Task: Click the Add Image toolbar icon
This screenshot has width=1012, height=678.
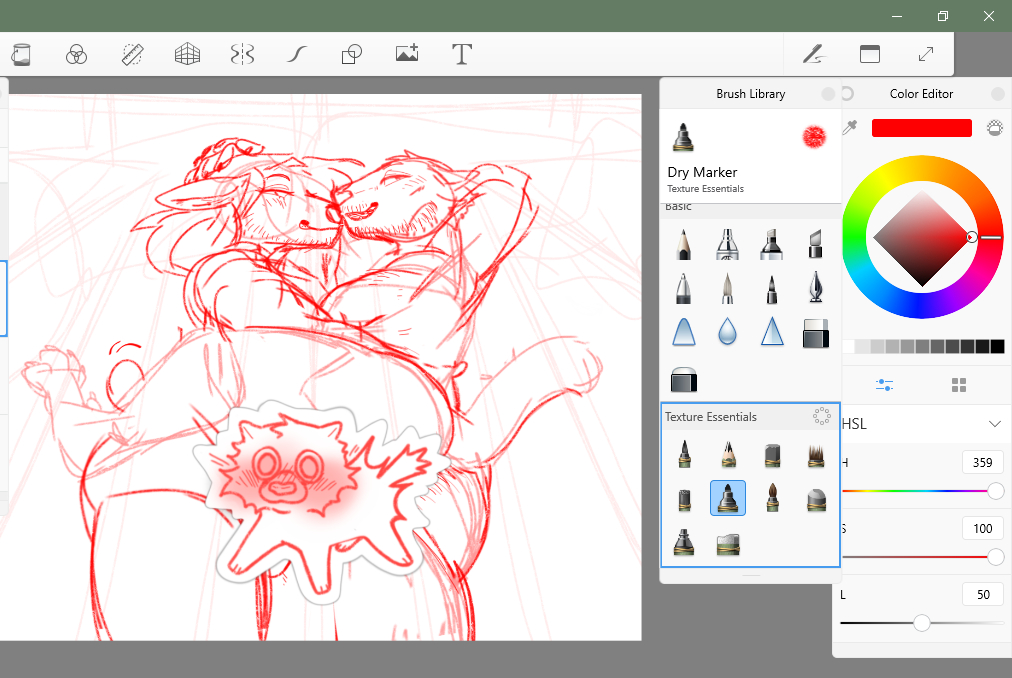Action: tap(406, 54)
